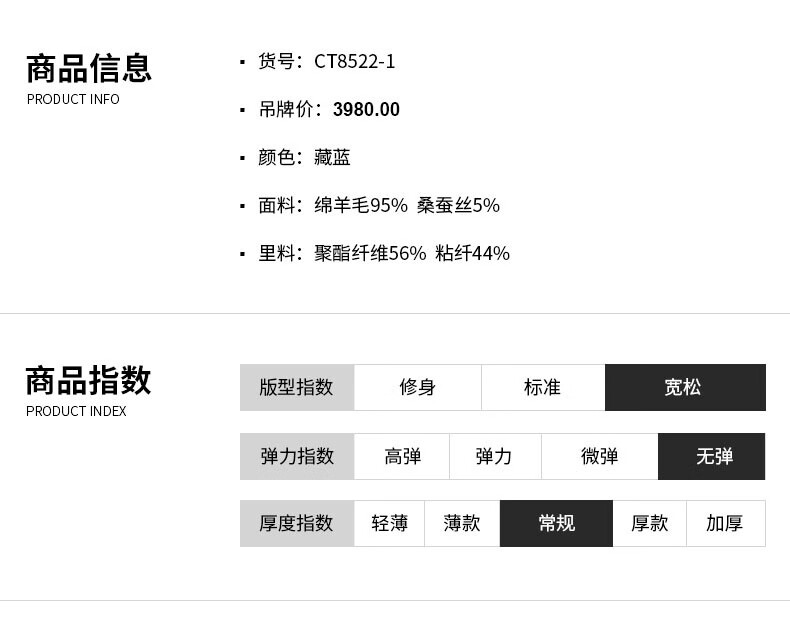Pick 厚款 thickness option
790x629 pixels.
(649, 523)
